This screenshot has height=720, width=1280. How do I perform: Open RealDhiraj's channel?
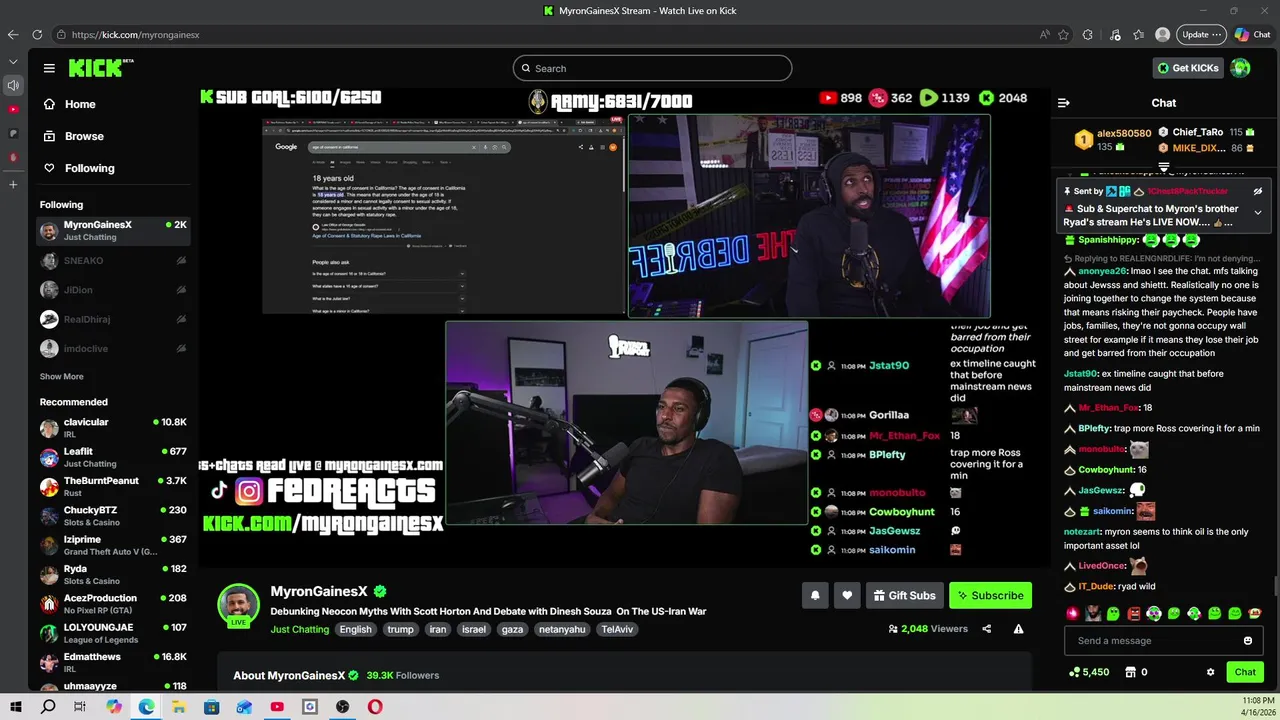[113, 319]
